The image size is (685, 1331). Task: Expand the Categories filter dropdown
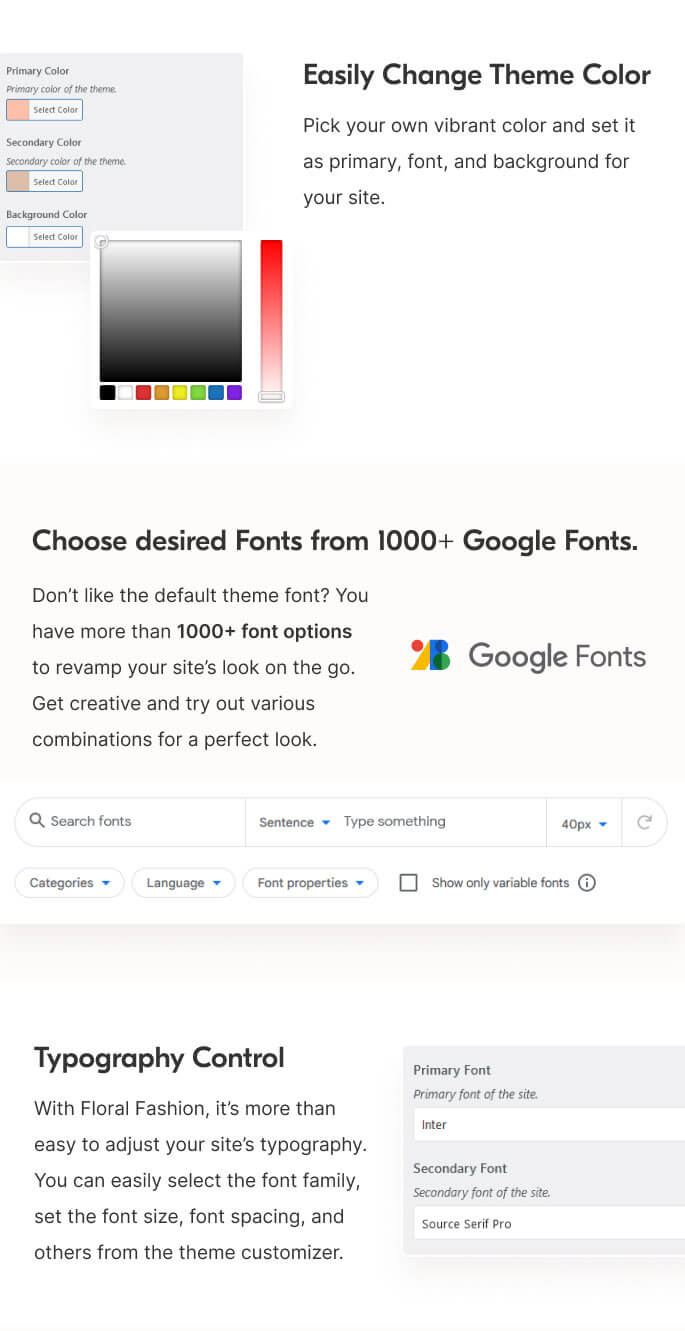coord(69,883)
